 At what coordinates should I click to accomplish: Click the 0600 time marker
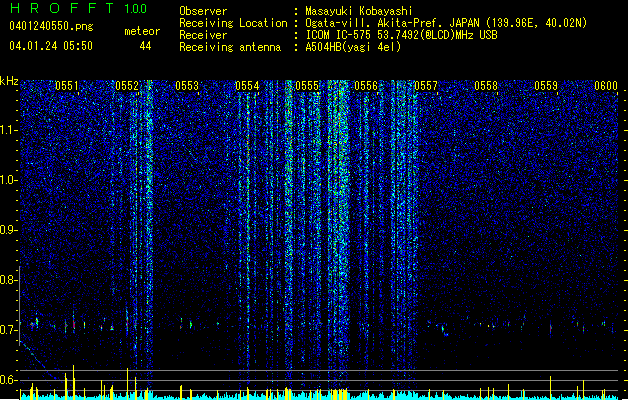(x=606, y=86)
